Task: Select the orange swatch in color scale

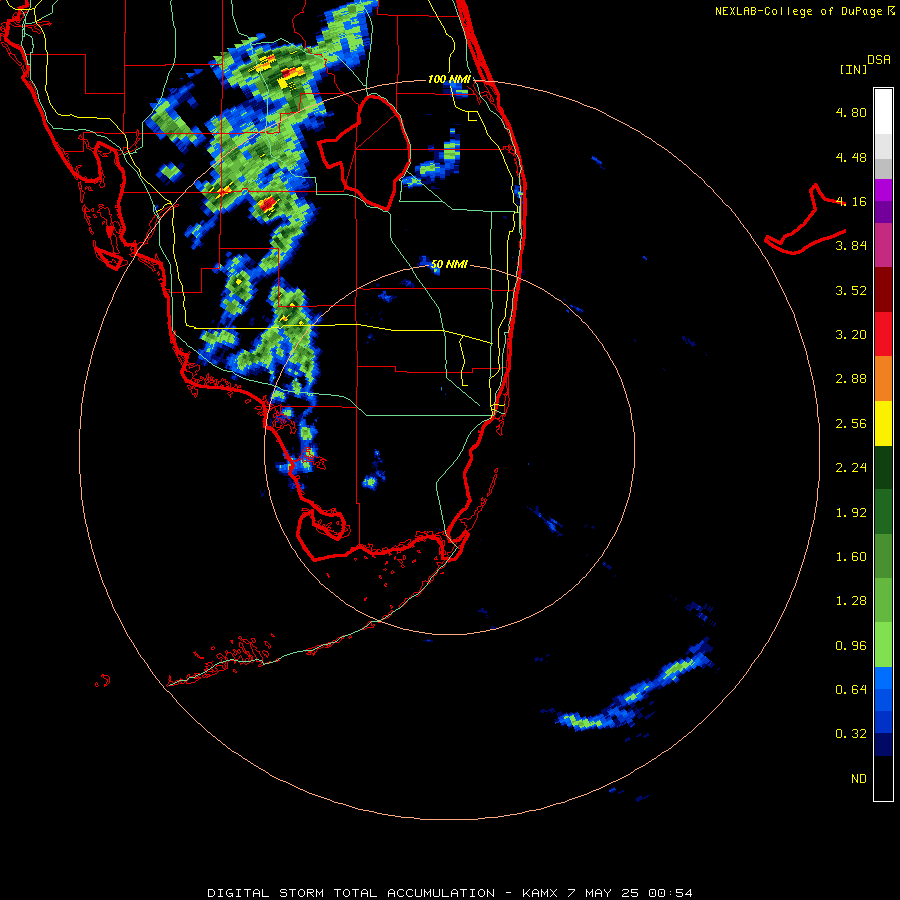Action: 883,379
